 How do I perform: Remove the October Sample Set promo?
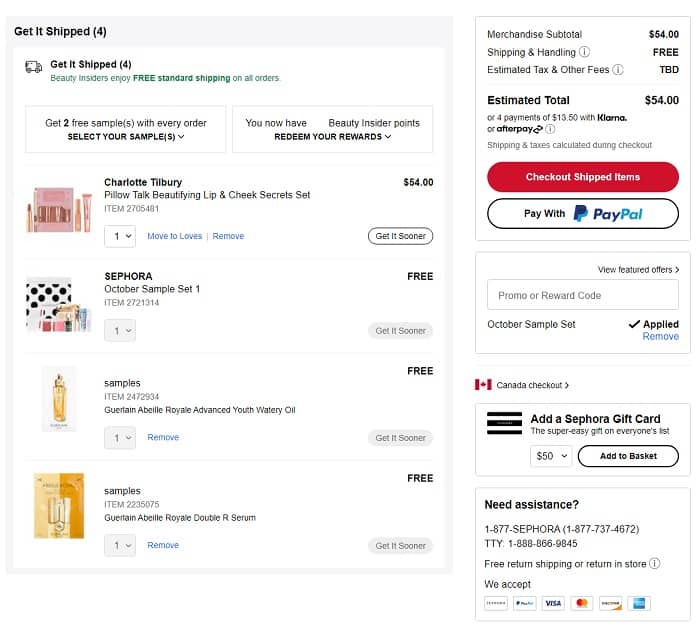pos(660,337)
